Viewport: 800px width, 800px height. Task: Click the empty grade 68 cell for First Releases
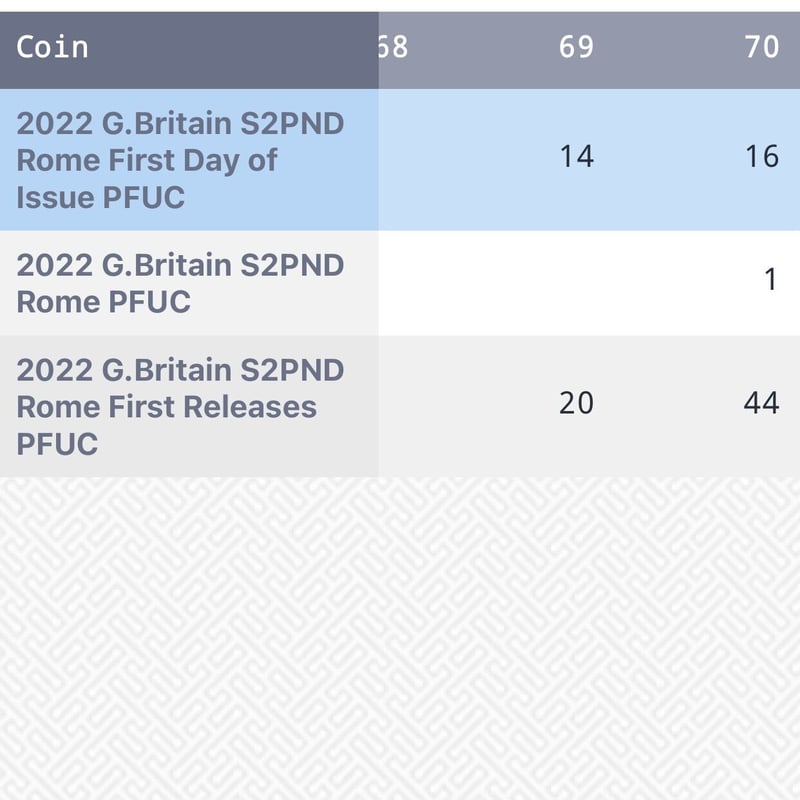pyautogui.click(x=420, y=403)
